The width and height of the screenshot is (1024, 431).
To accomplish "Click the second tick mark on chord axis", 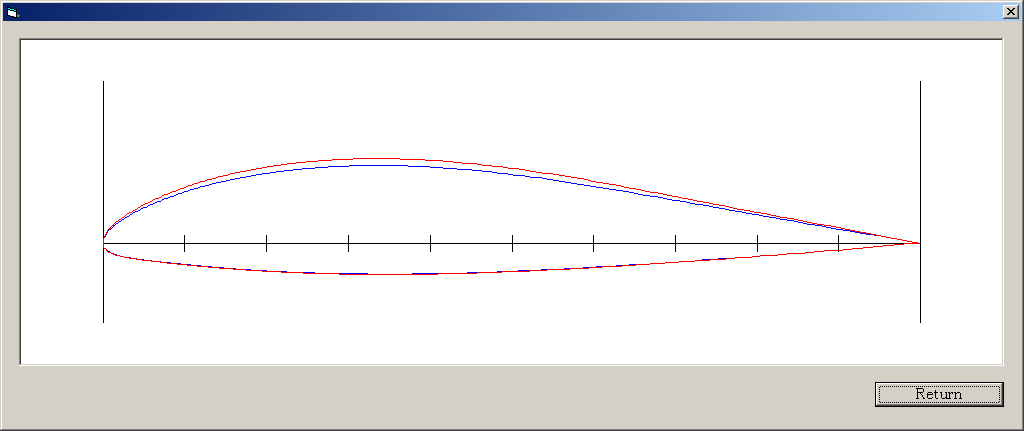I will coord(267,242).
